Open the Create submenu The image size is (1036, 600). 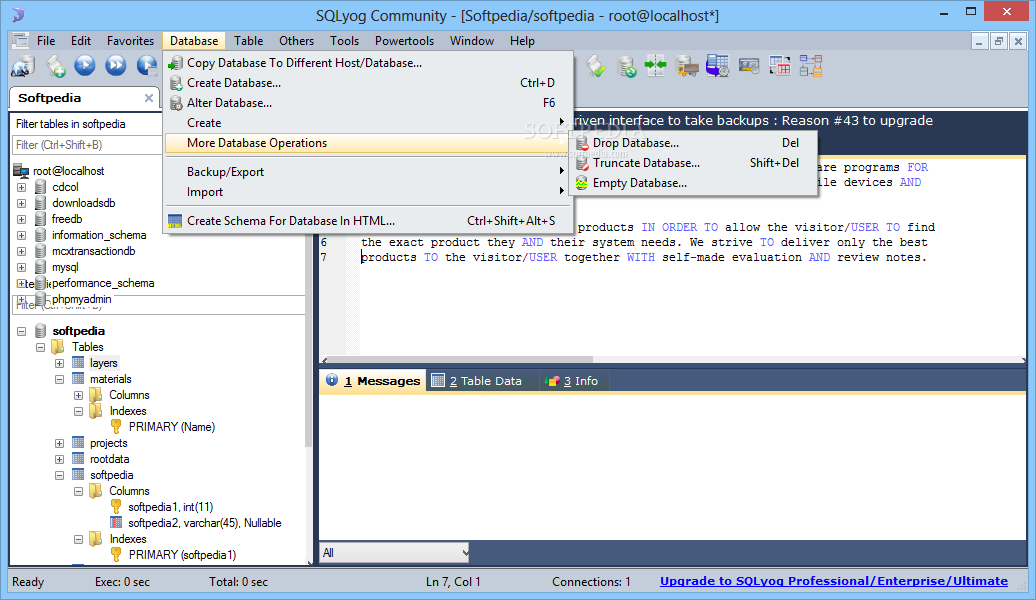pos(367,123)
